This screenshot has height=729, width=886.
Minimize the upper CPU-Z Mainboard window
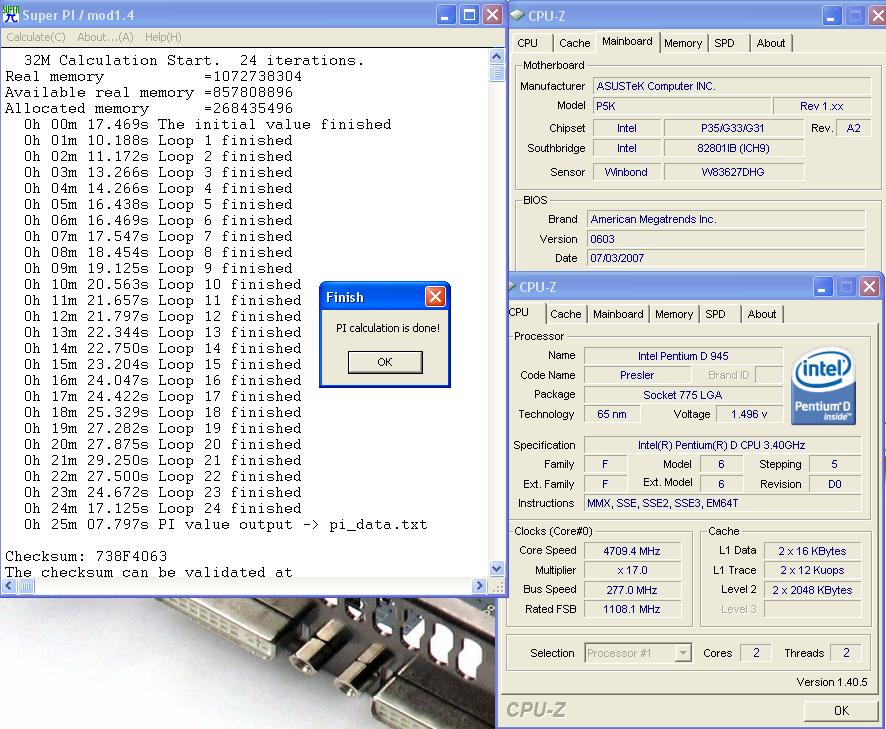click(831, 16)
